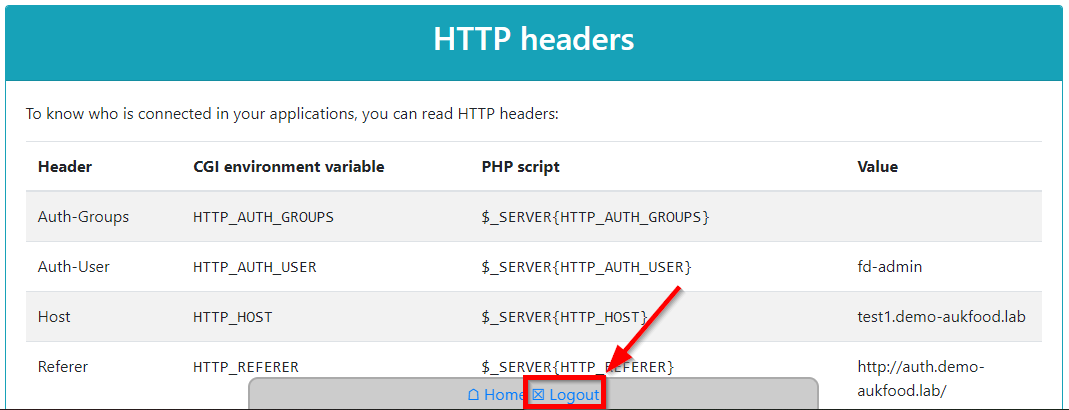Select the "Referer" header cell
This screenshot has width=1069, height=410.
point(63,367)
